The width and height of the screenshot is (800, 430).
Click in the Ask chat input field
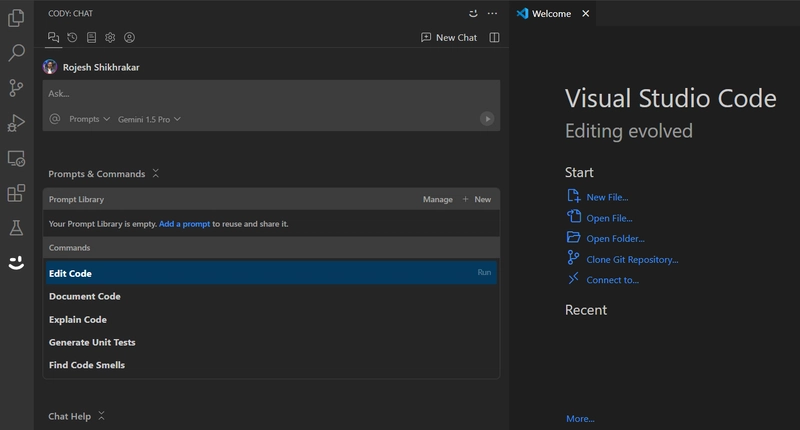(x=270, y=94)
